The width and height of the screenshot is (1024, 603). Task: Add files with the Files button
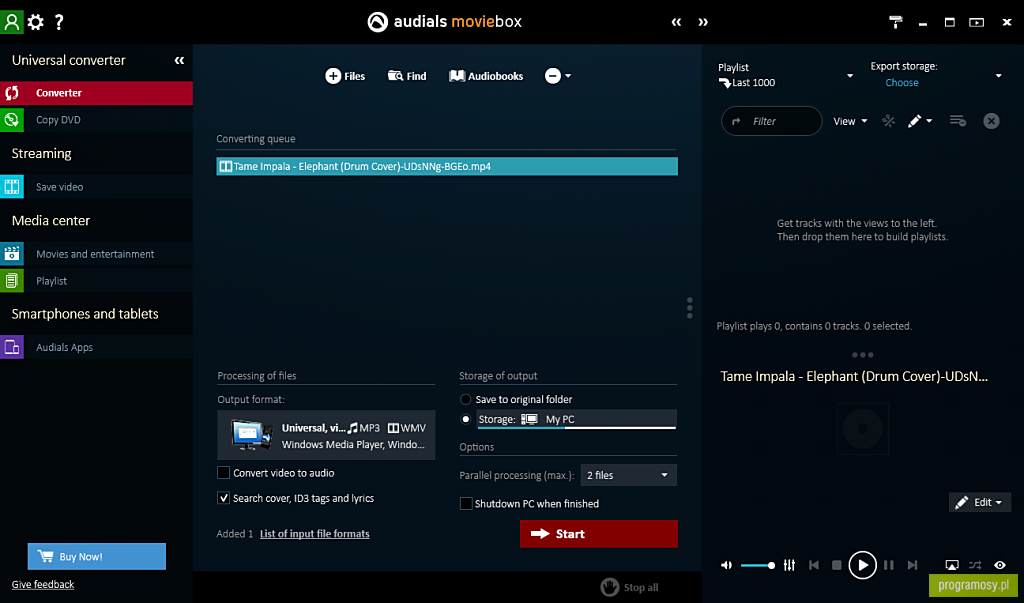[x=345, y=76]
